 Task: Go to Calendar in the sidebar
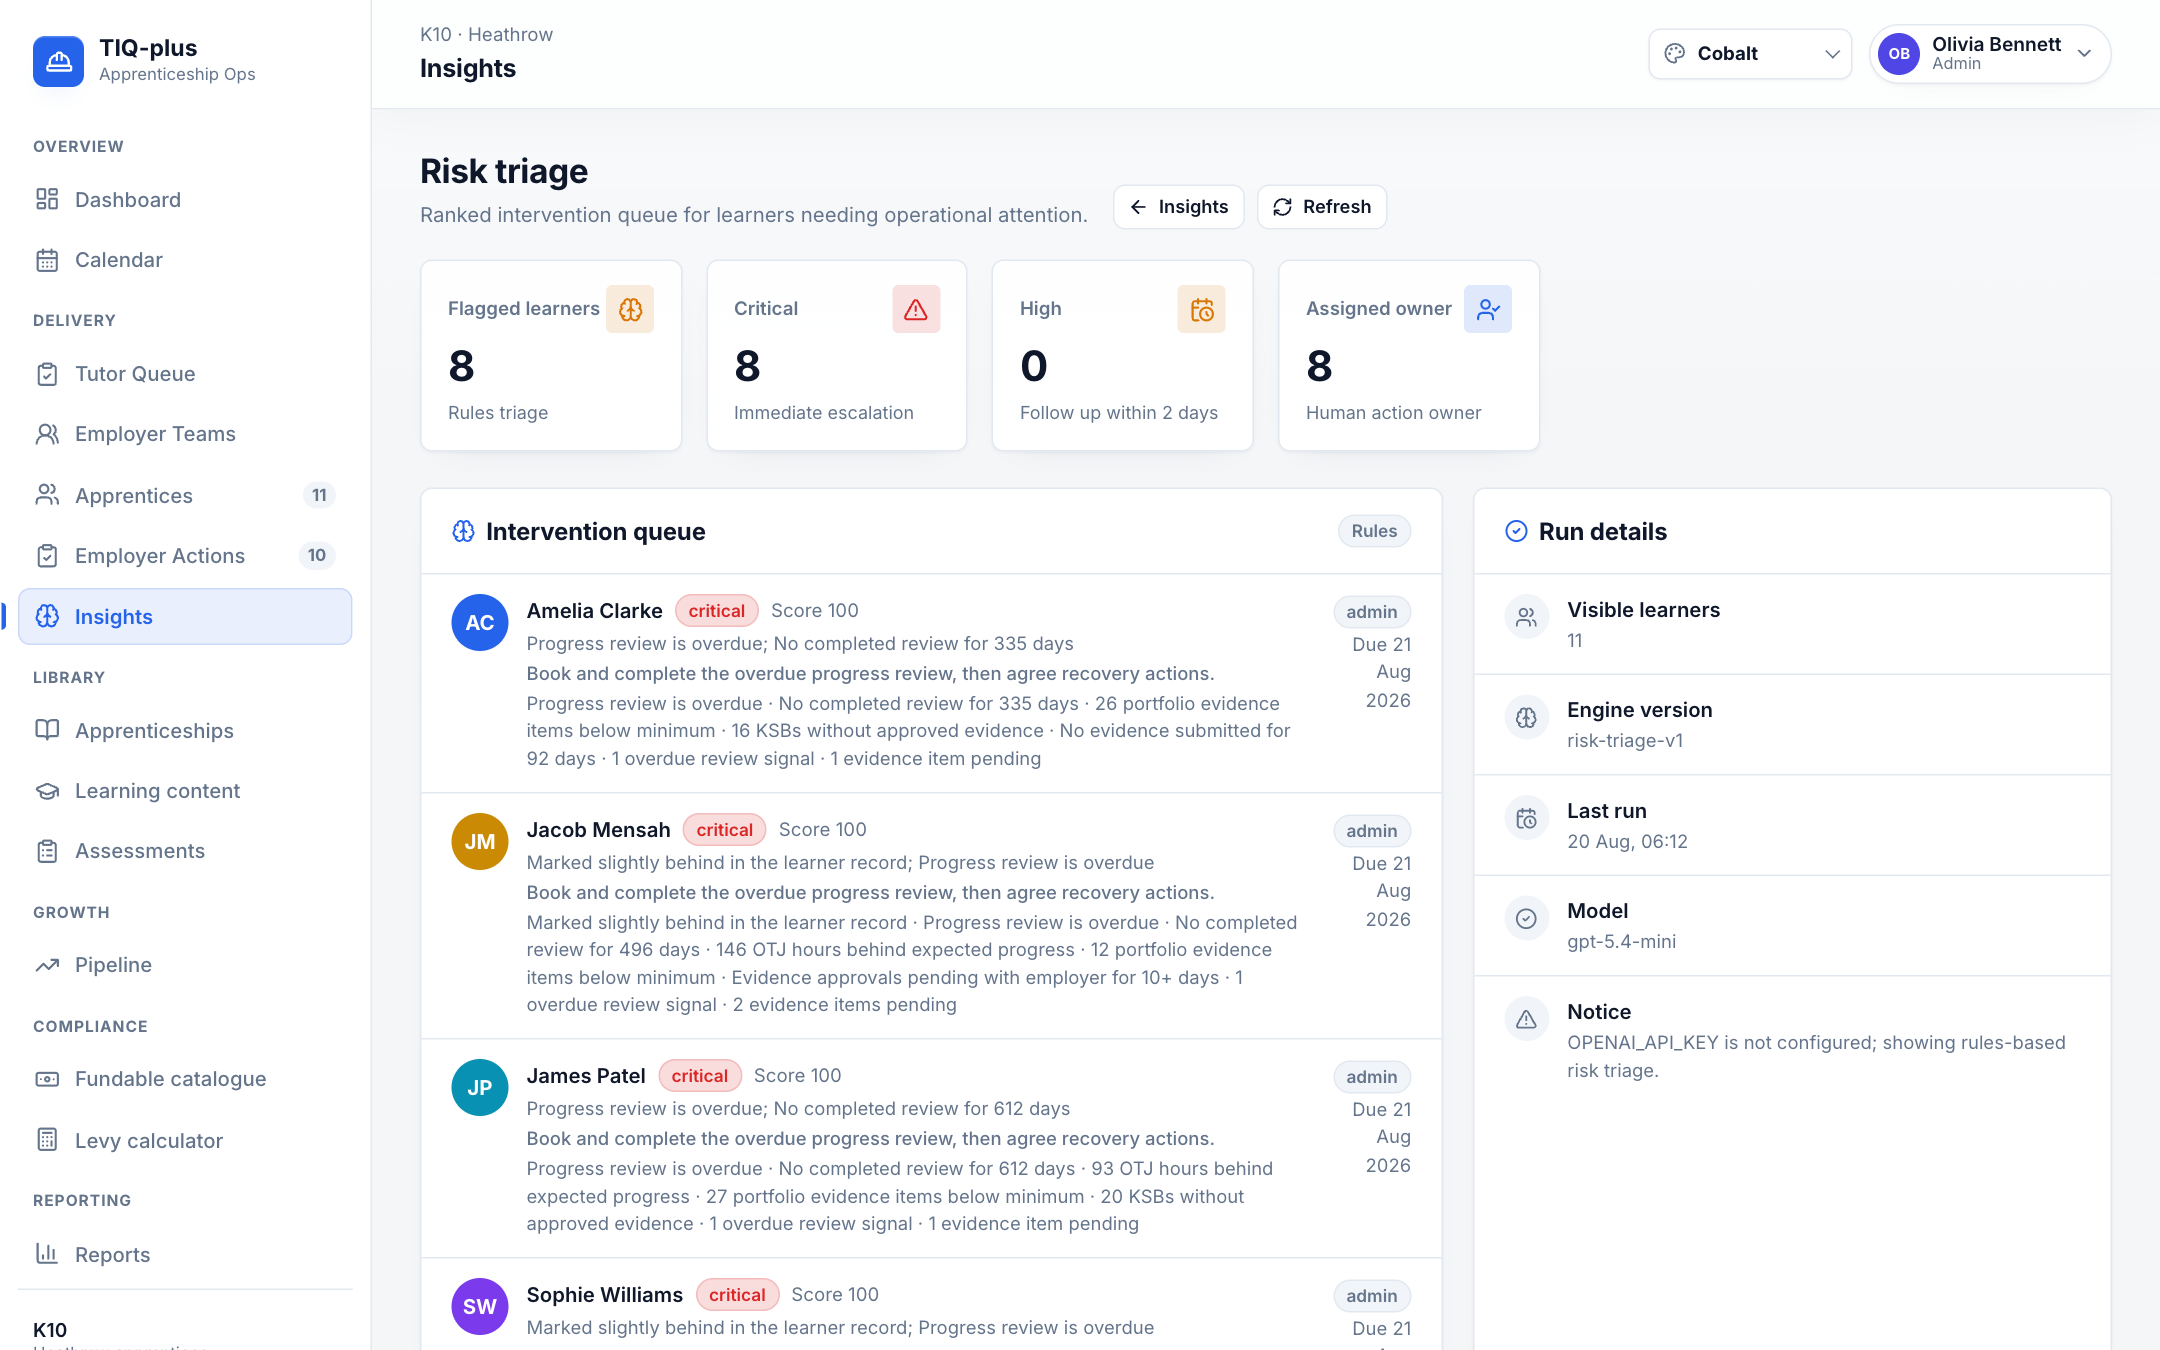click(185, 260)
